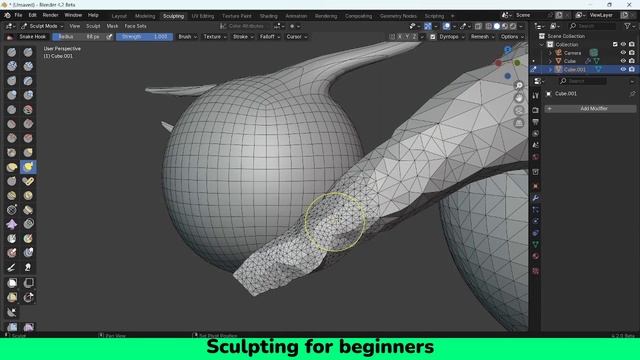Add a new workspace tab
This screenshot has width=640, height=360.
(452, 16)
